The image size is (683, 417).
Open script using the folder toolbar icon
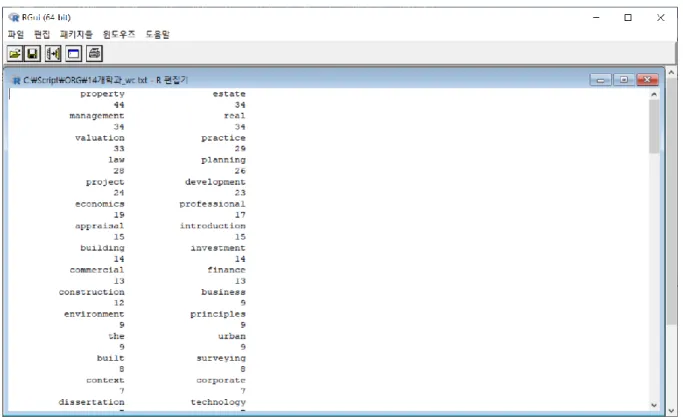pyautogui.click(x=15, y=54)
